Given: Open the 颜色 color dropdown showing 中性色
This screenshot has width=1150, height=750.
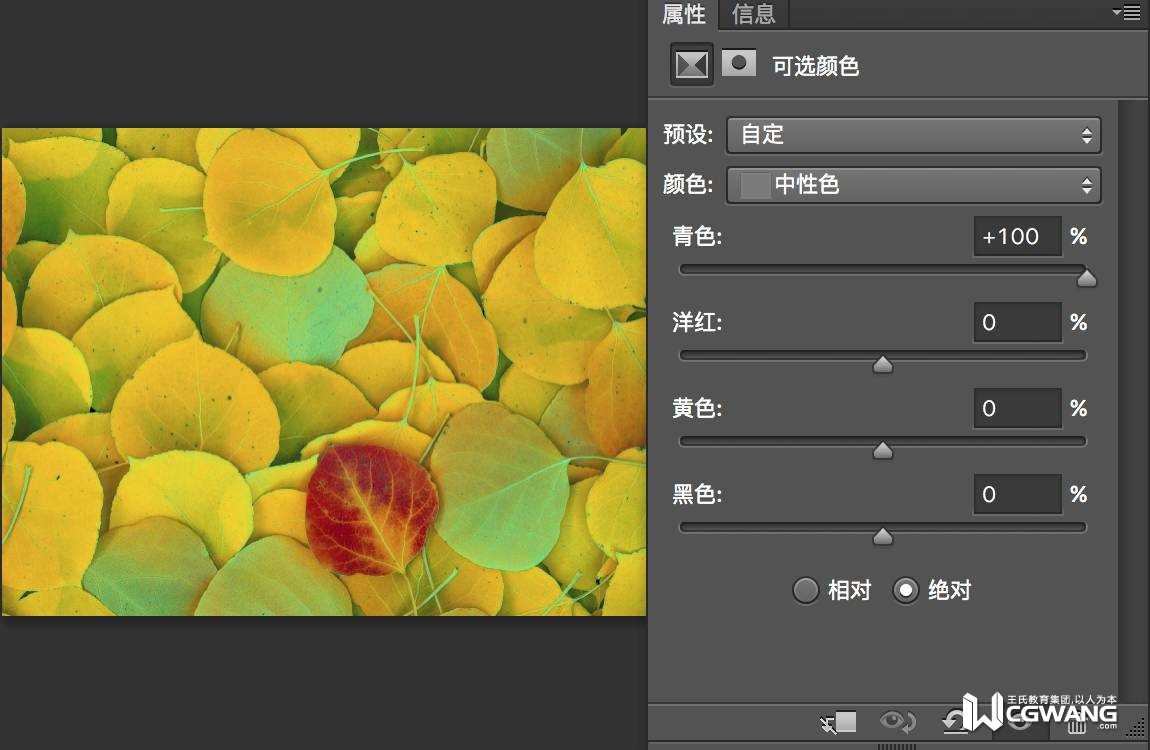Looking at the screenshot, I should tap(913, 185).
